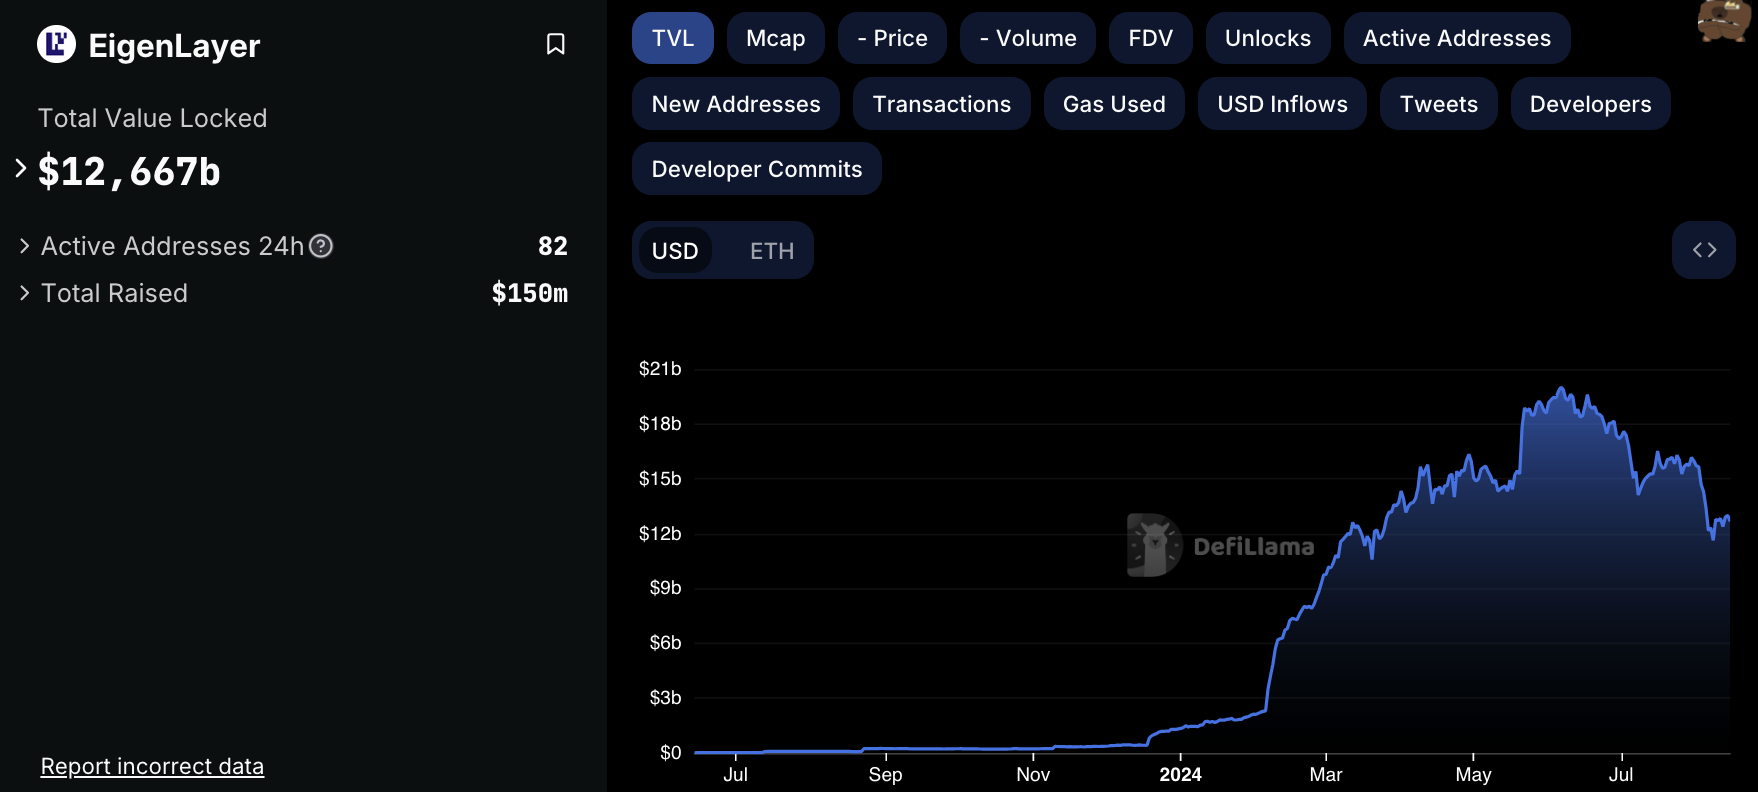Expand Active Addresses 24h details
The image size is (1758, 792).
point(24,246)
